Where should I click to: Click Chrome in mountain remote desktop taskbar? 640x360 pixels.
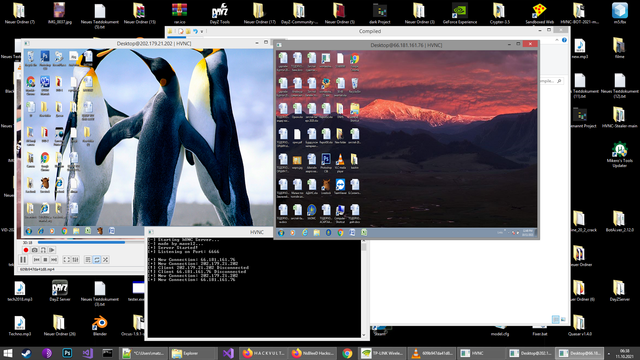coord(340,233)
